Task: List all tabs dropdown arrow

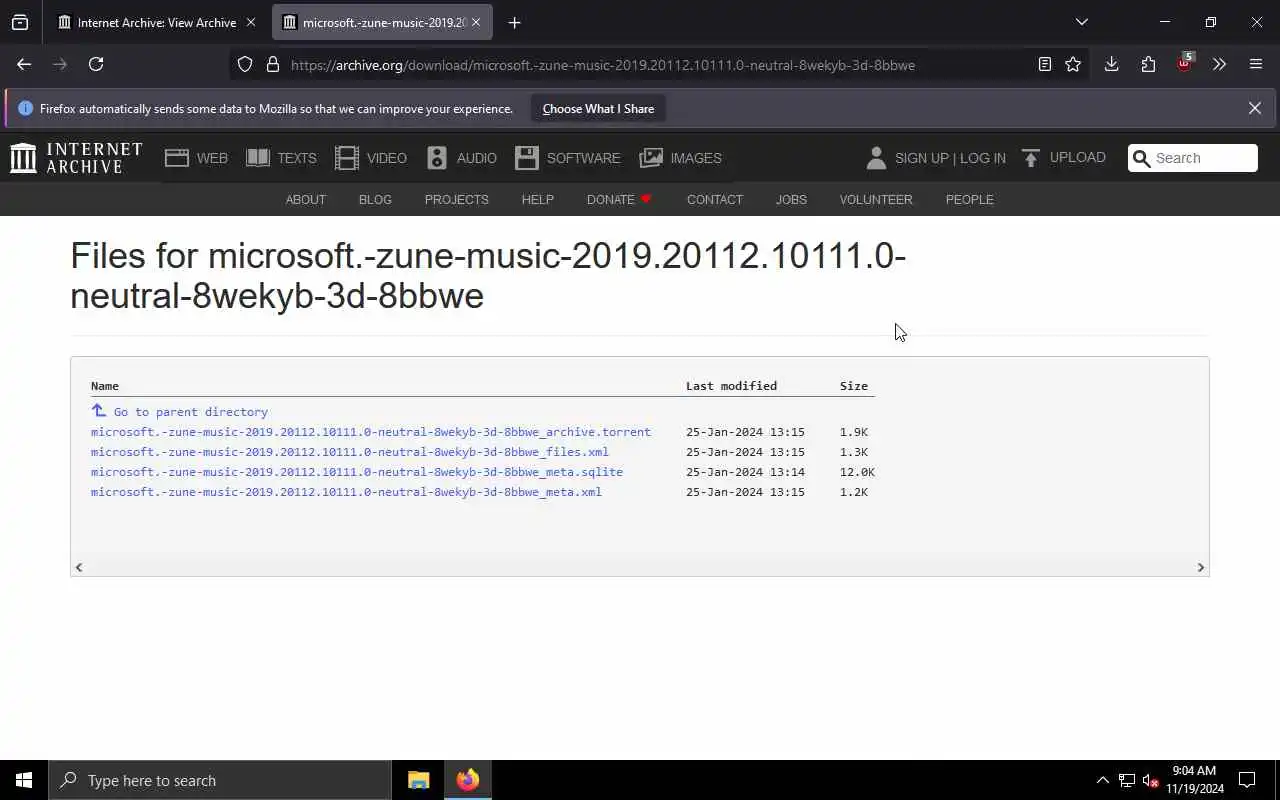Action: [1081, 22]
